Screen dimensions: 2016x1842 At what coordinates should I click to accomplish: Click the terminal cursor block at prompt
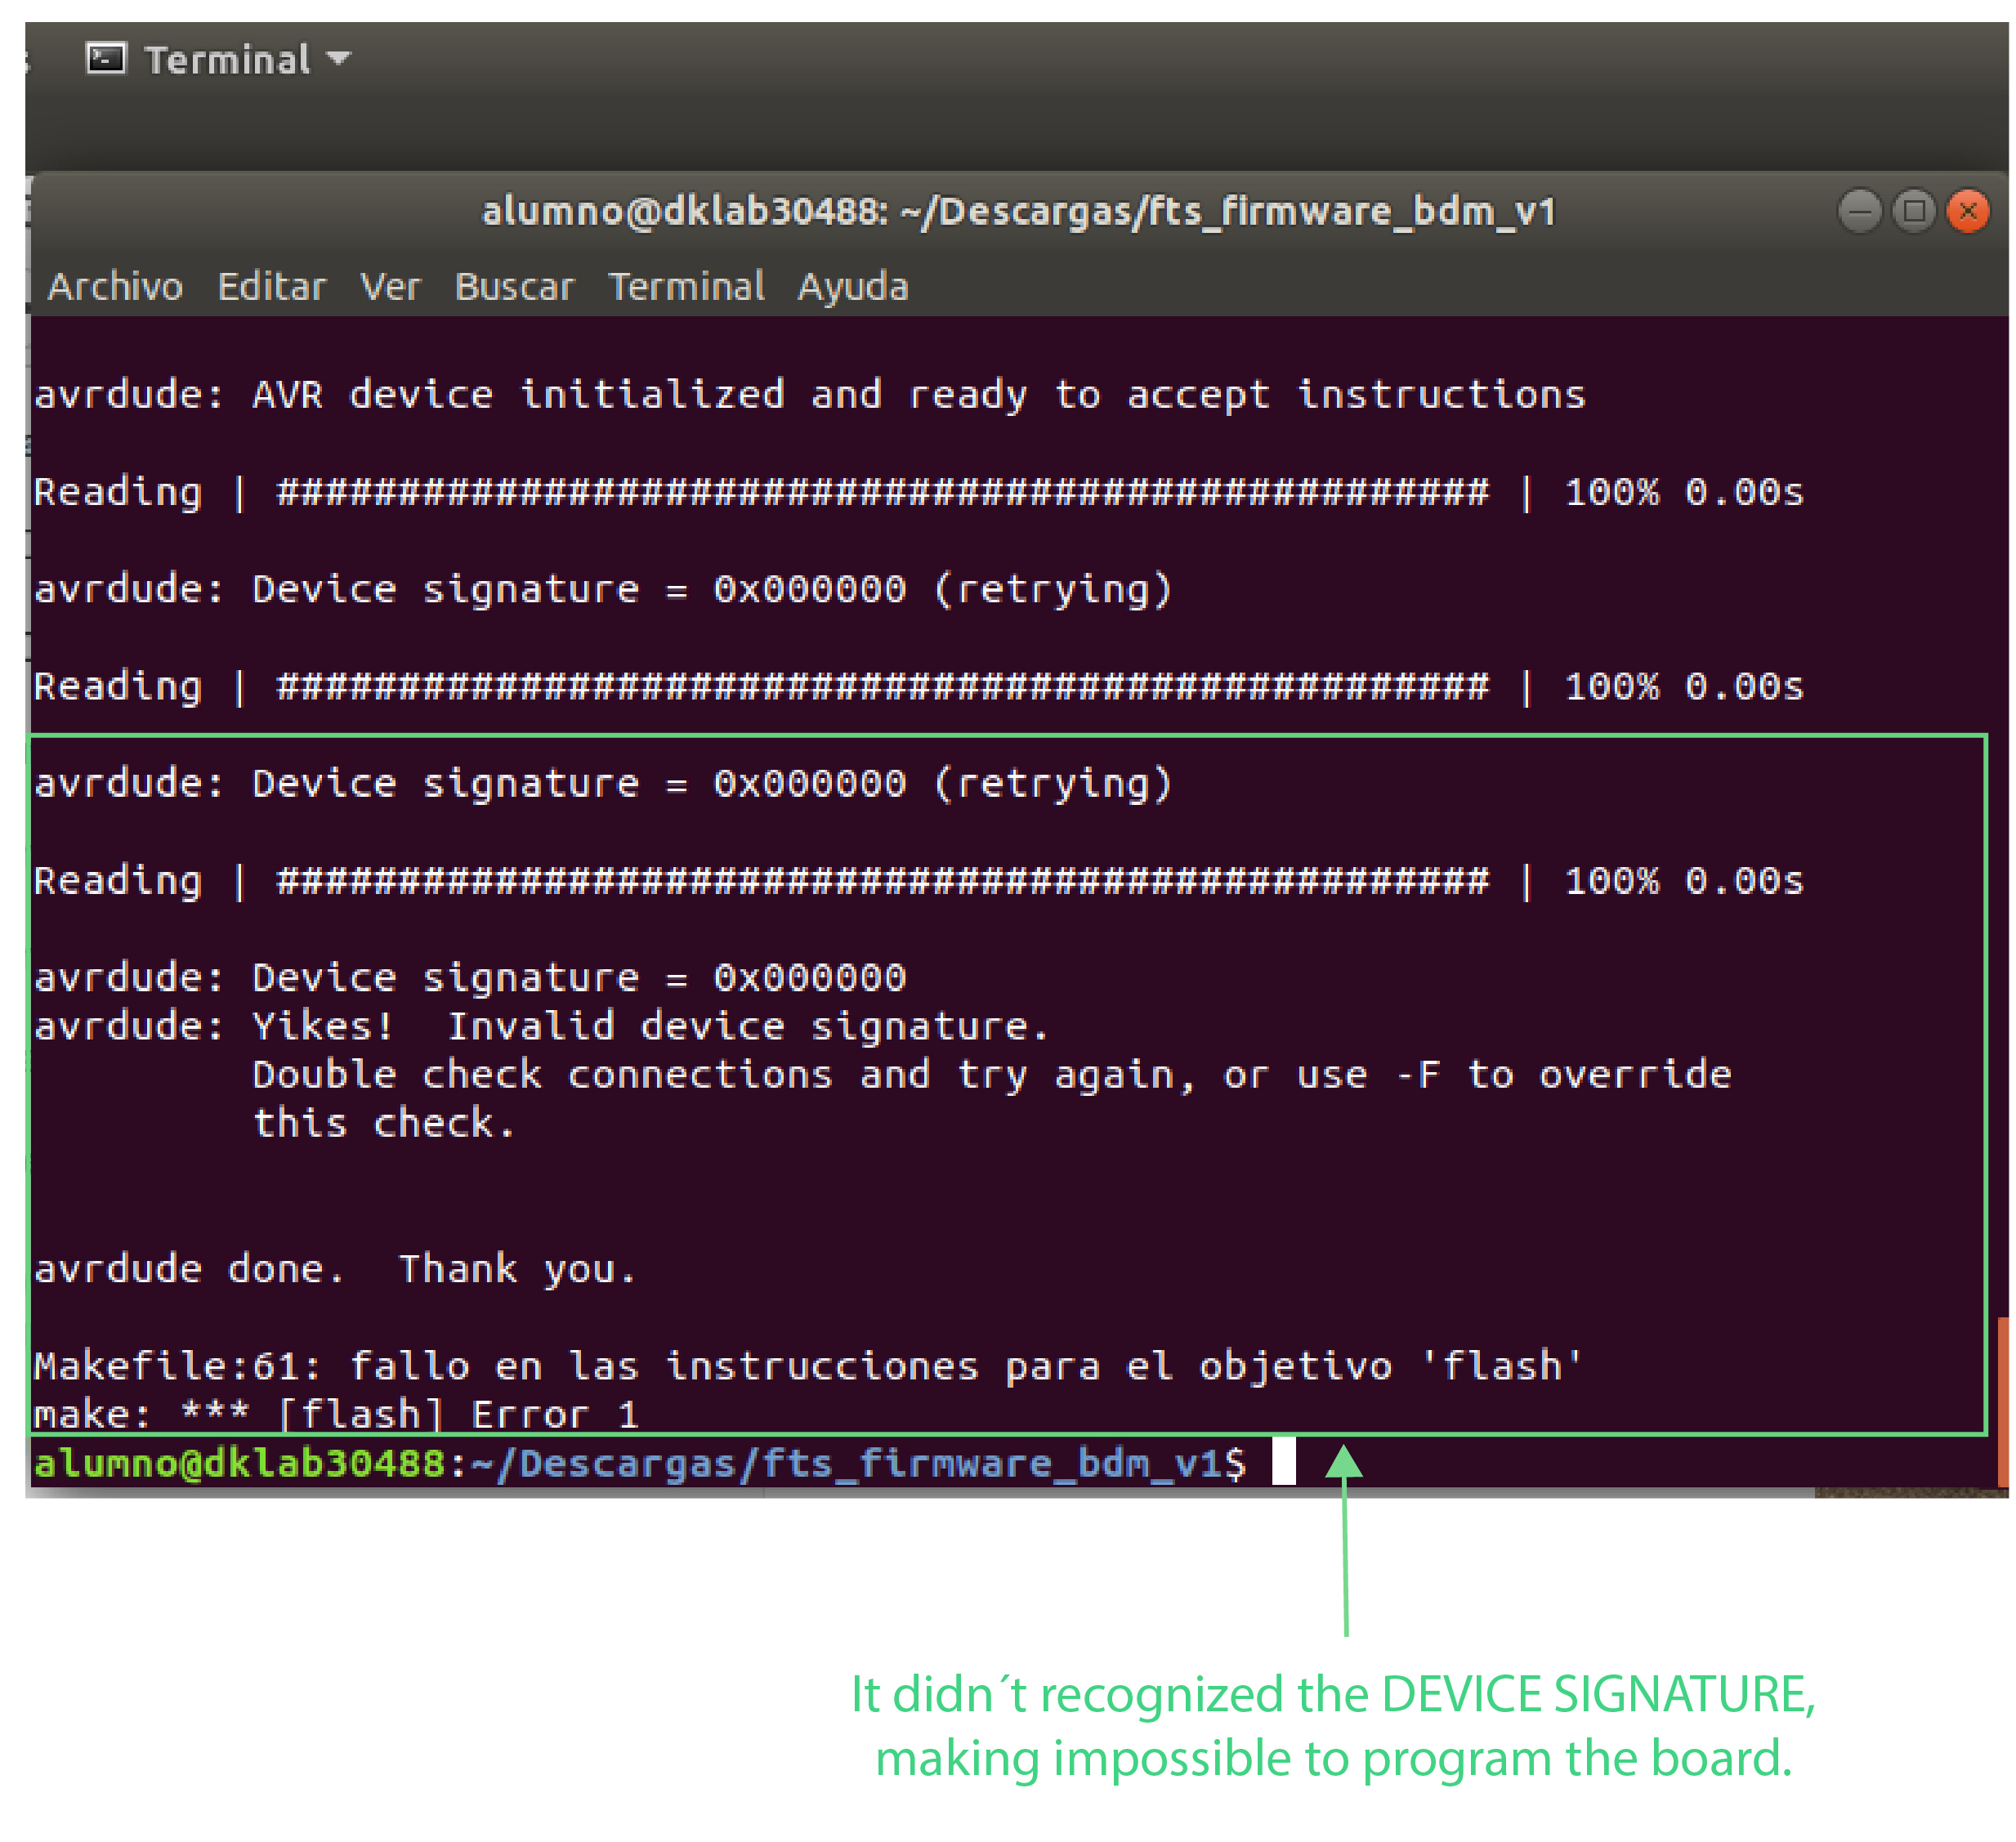click(x=1283, y=1461)
